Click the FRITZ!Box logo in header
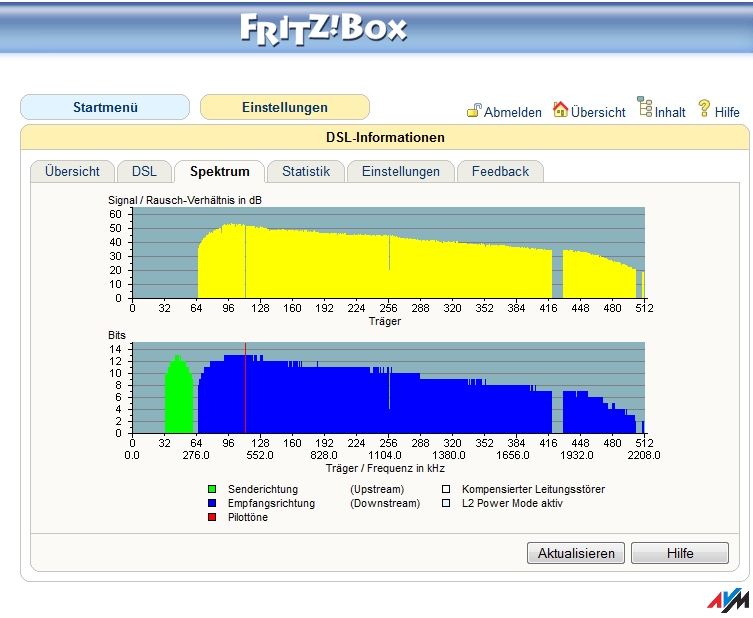The image size is (753, 618). [x=324, y=29]
